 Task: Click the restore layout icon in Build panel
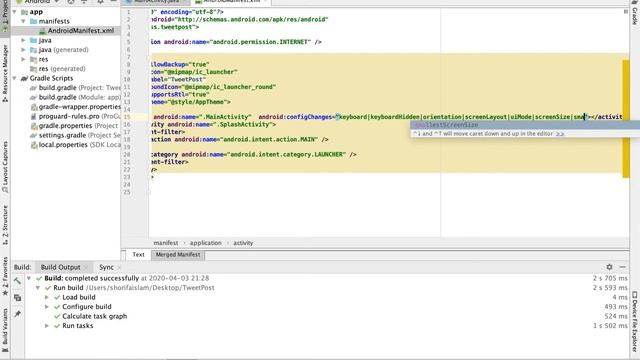17,298
